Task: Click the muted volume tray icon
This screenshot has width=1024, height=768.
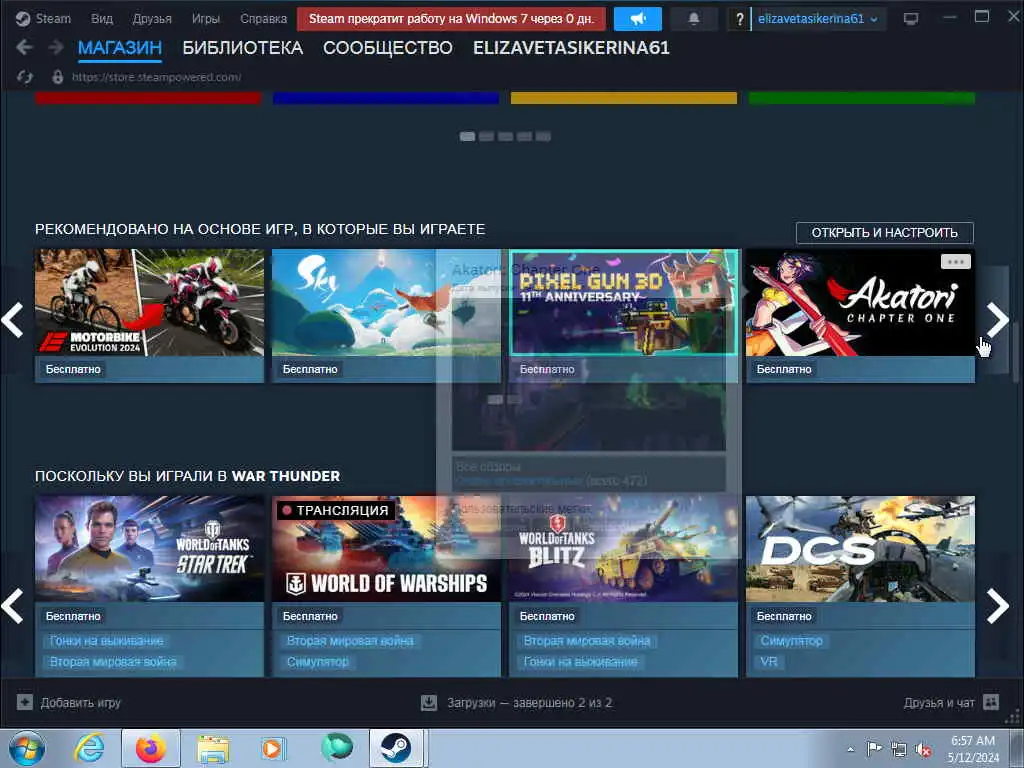Action: coord(923,750)
